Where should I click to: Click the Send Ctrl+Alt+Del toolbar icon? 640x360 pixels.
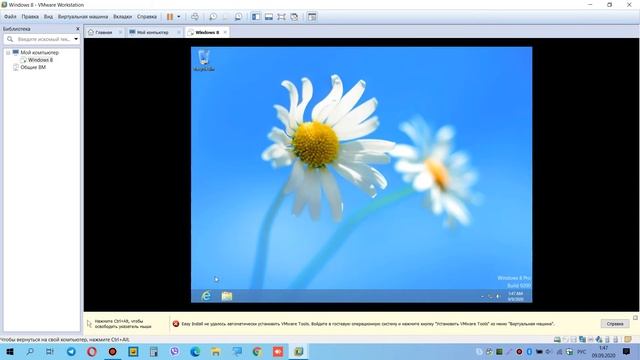point(195,17)
